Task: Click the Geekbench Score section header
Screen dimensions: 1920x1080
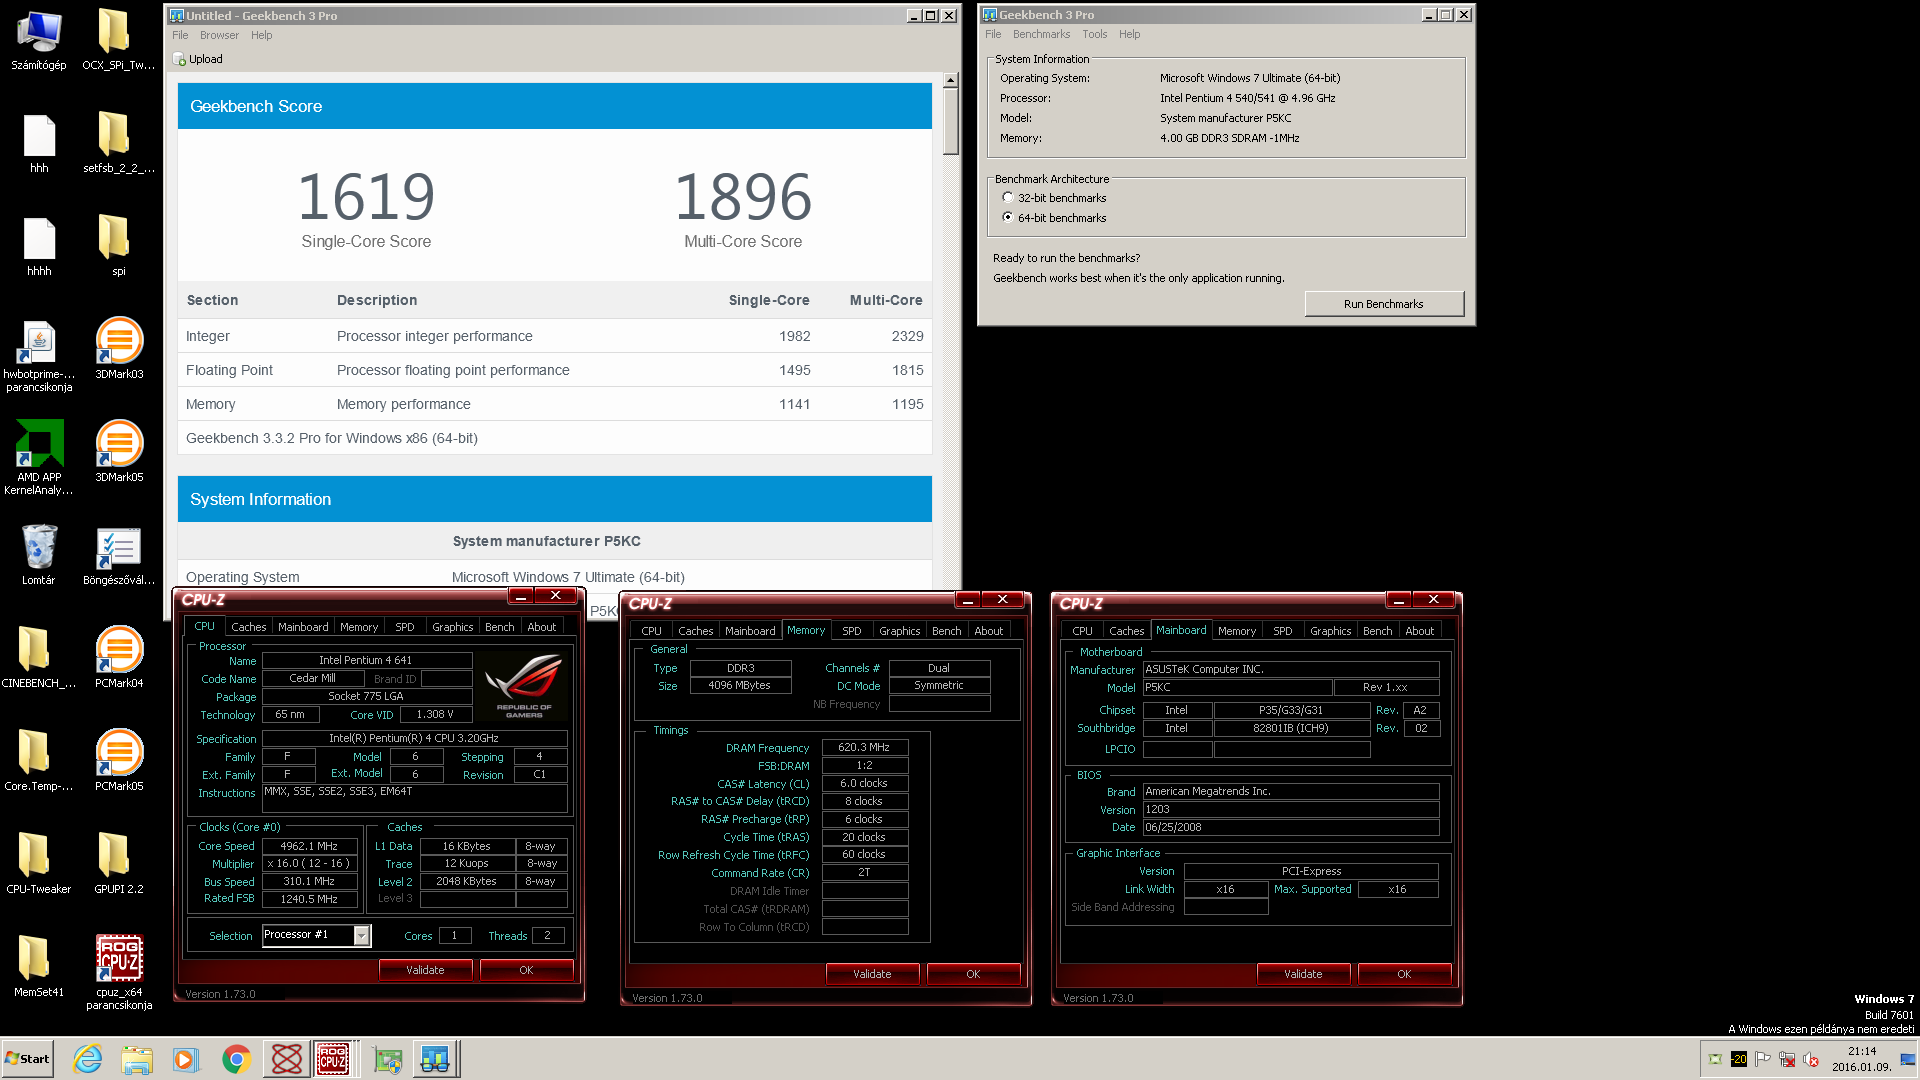Action: pyautogui.click(x=555, y=106)
